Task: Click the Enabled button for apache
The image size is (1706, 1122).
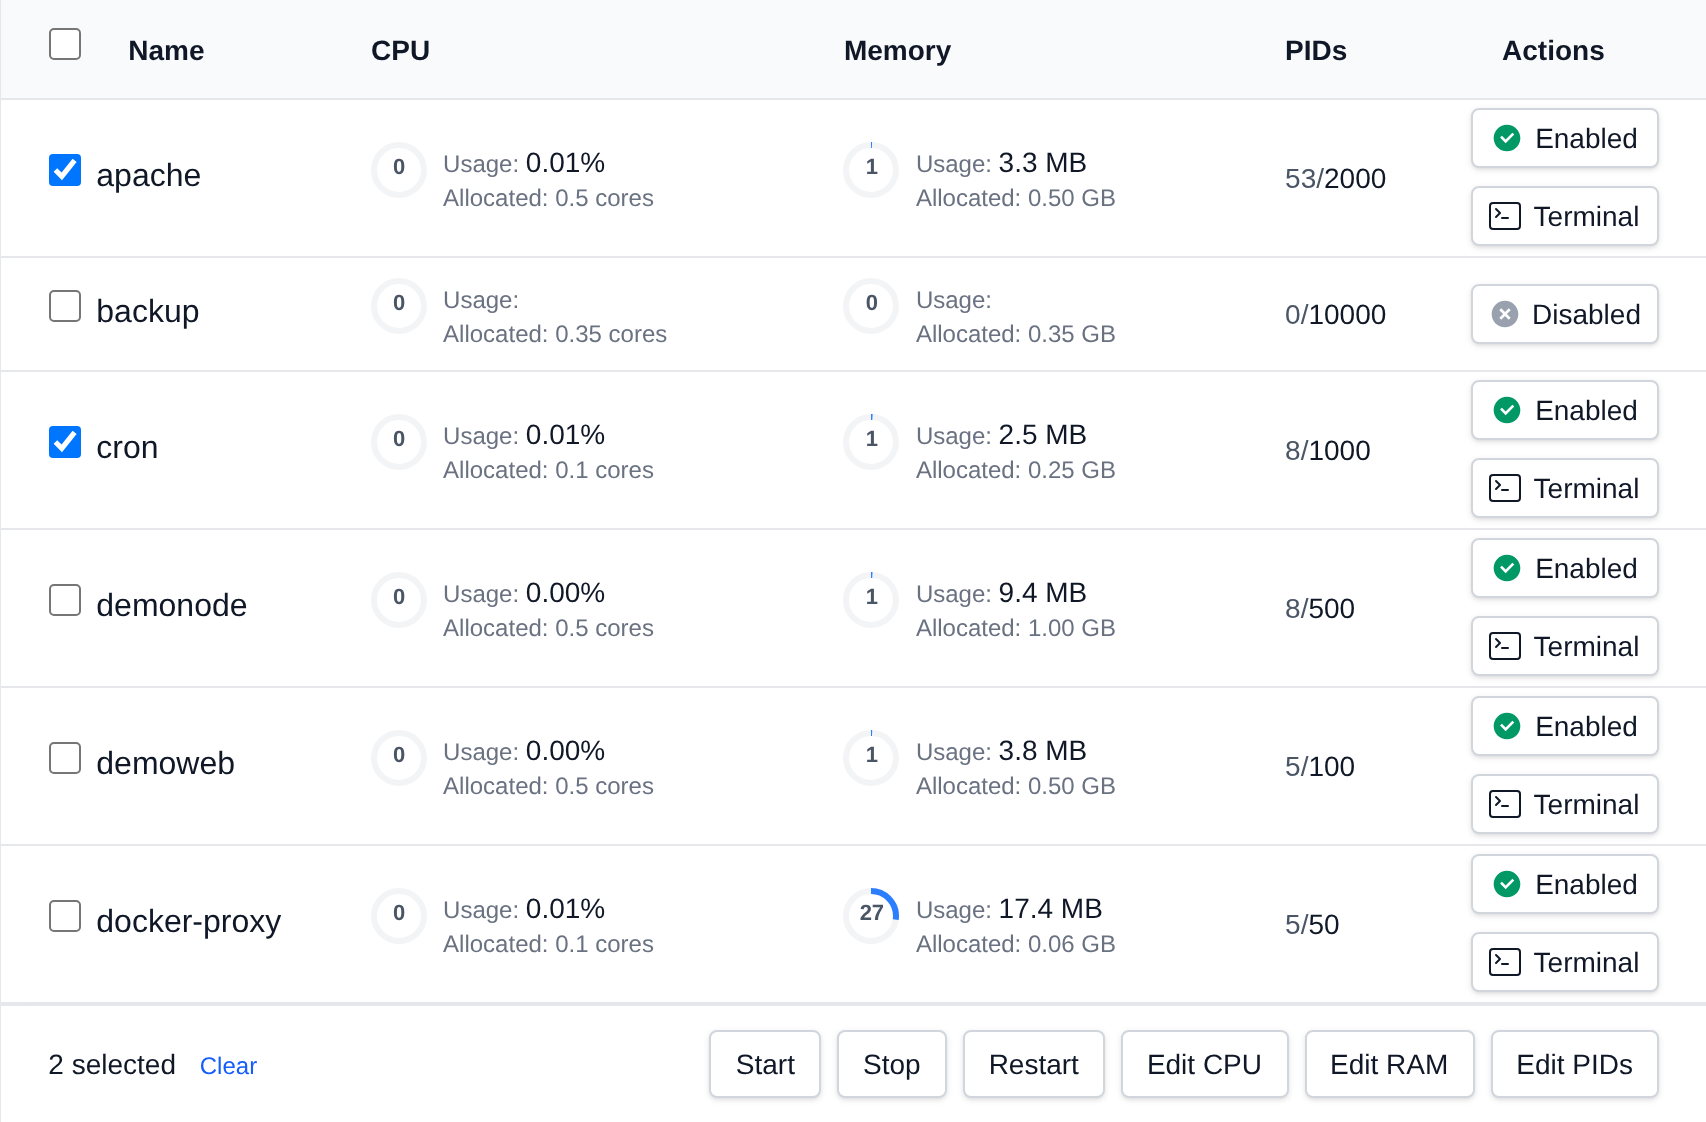Action: [x=1564, y=138]
